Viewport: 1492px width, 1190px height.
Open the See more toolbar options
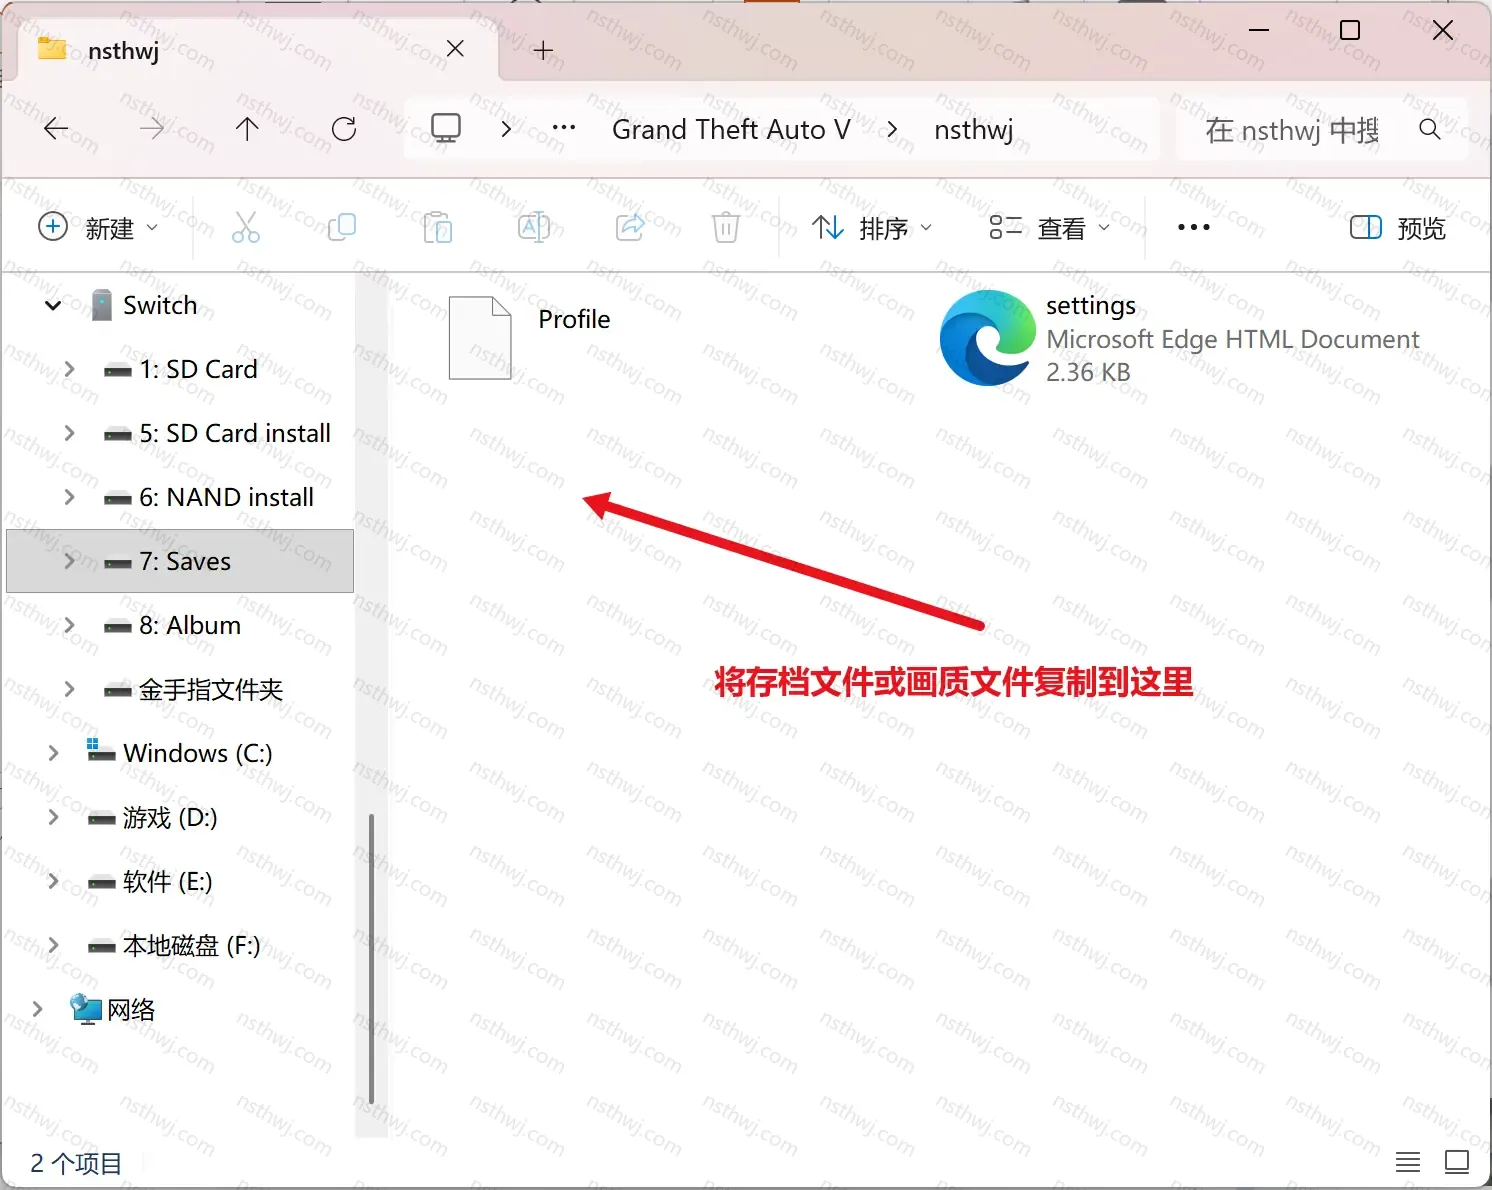point(1194,228)
